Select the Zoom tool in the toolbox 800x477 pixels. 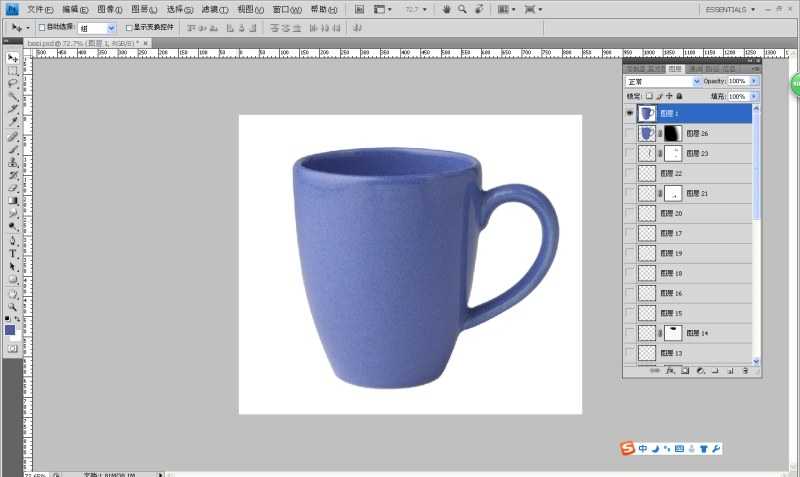coord(13,306)
